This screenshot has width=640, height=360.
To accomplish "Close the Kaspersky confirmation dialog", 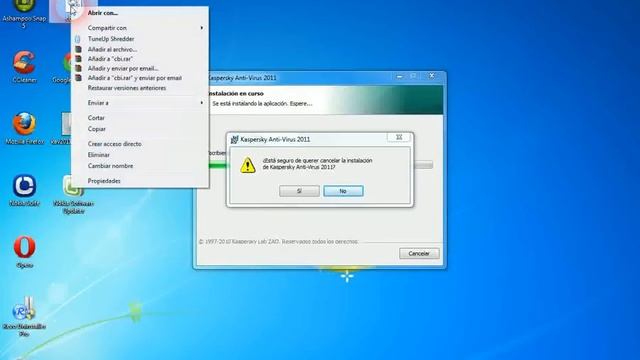I will pyautogui.click(x=399, y=137).
